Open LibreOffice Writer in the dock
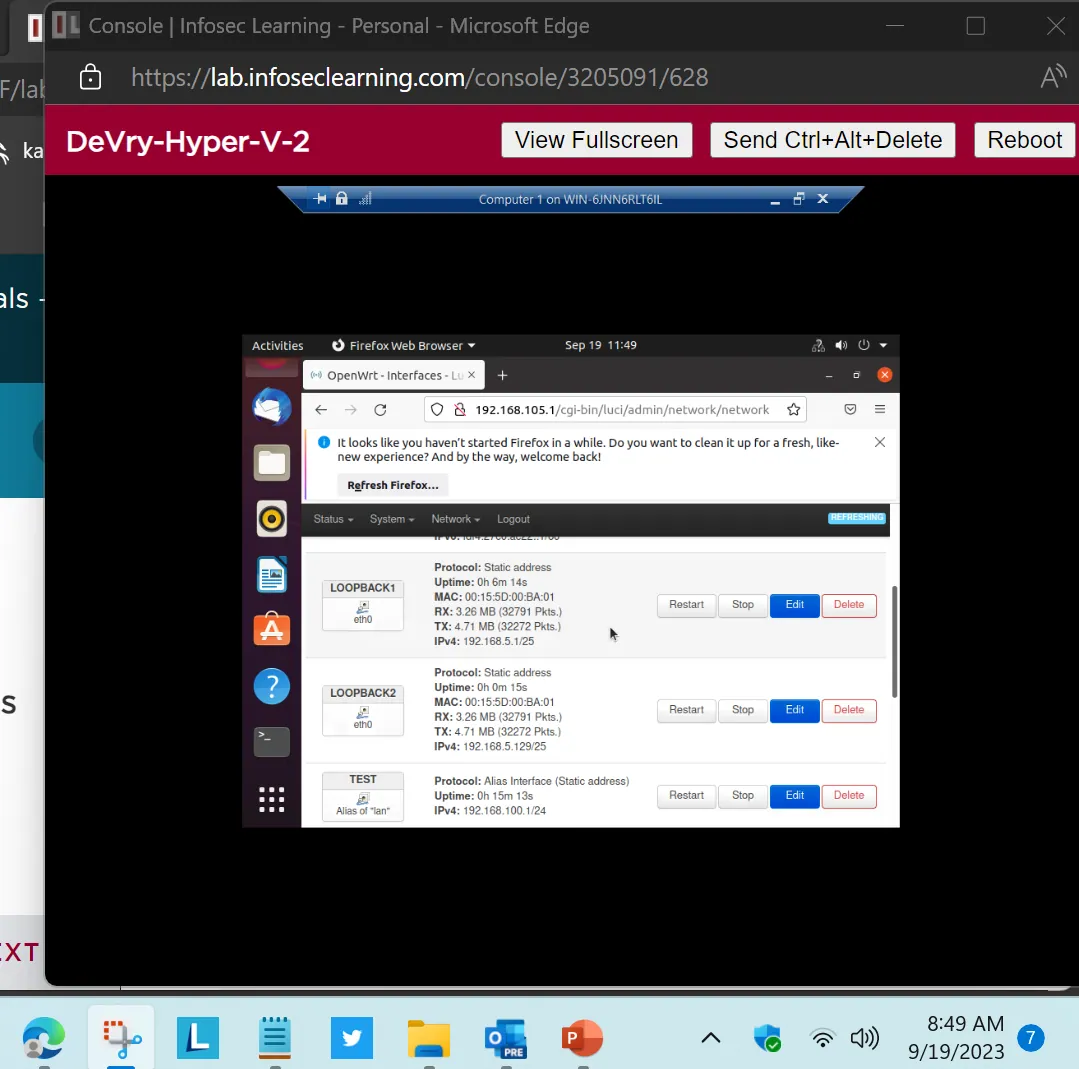The width and height of the screenshot is (1079, 1069). [272, 574]
